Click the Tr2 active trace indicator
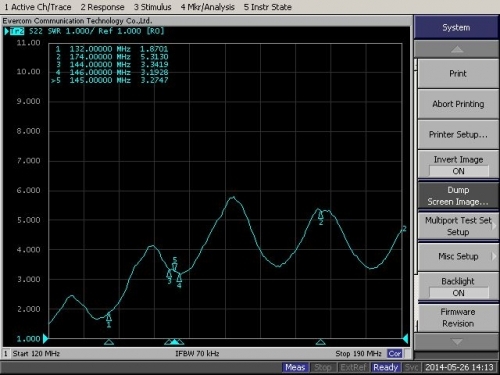Viewport: 500px width, 375px height. pyautogui.click(x=17, y=31)
